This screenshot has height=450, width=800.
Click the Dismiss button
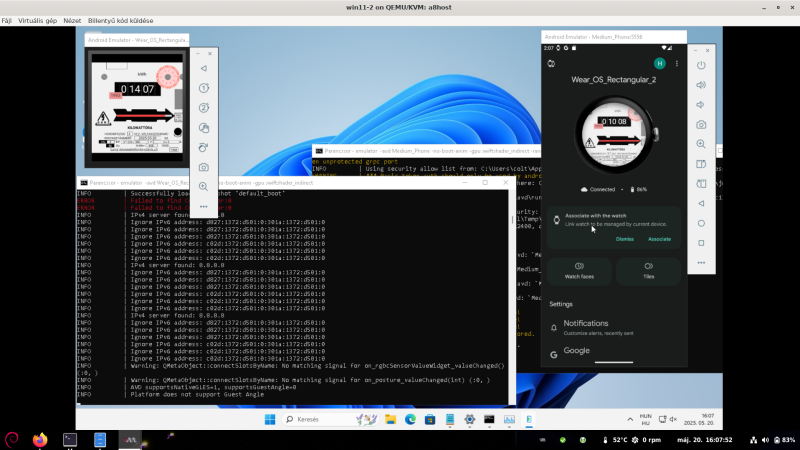[x=624, y=239]
